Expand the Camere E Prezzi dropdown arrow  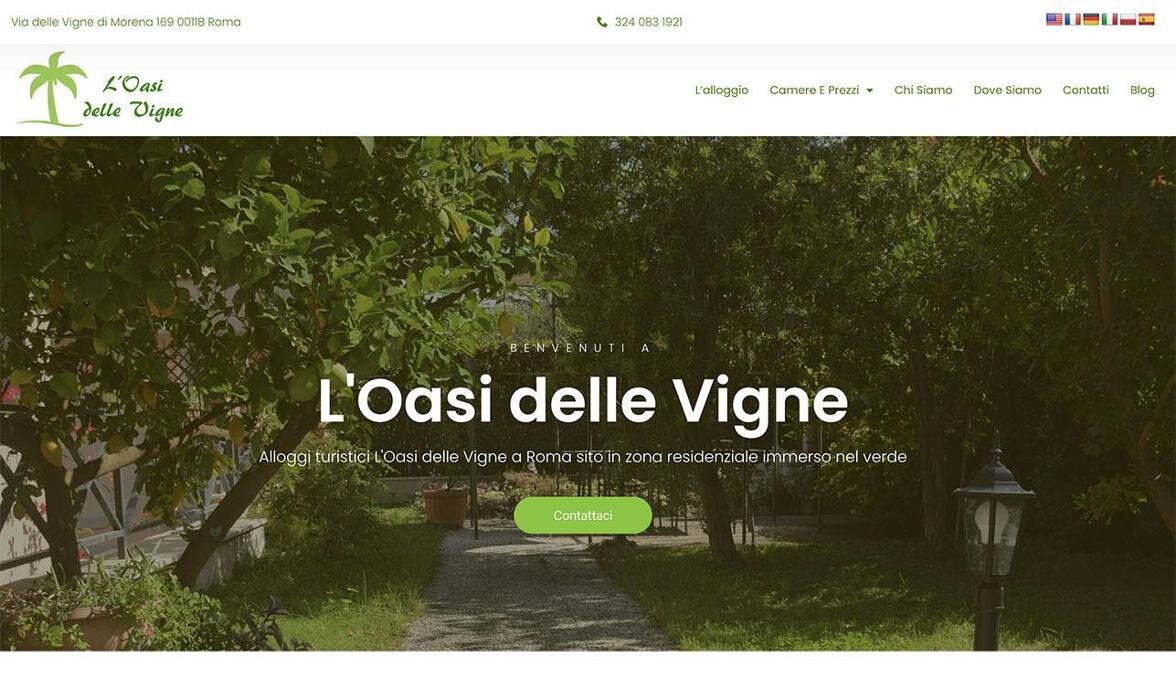(869, 91)
